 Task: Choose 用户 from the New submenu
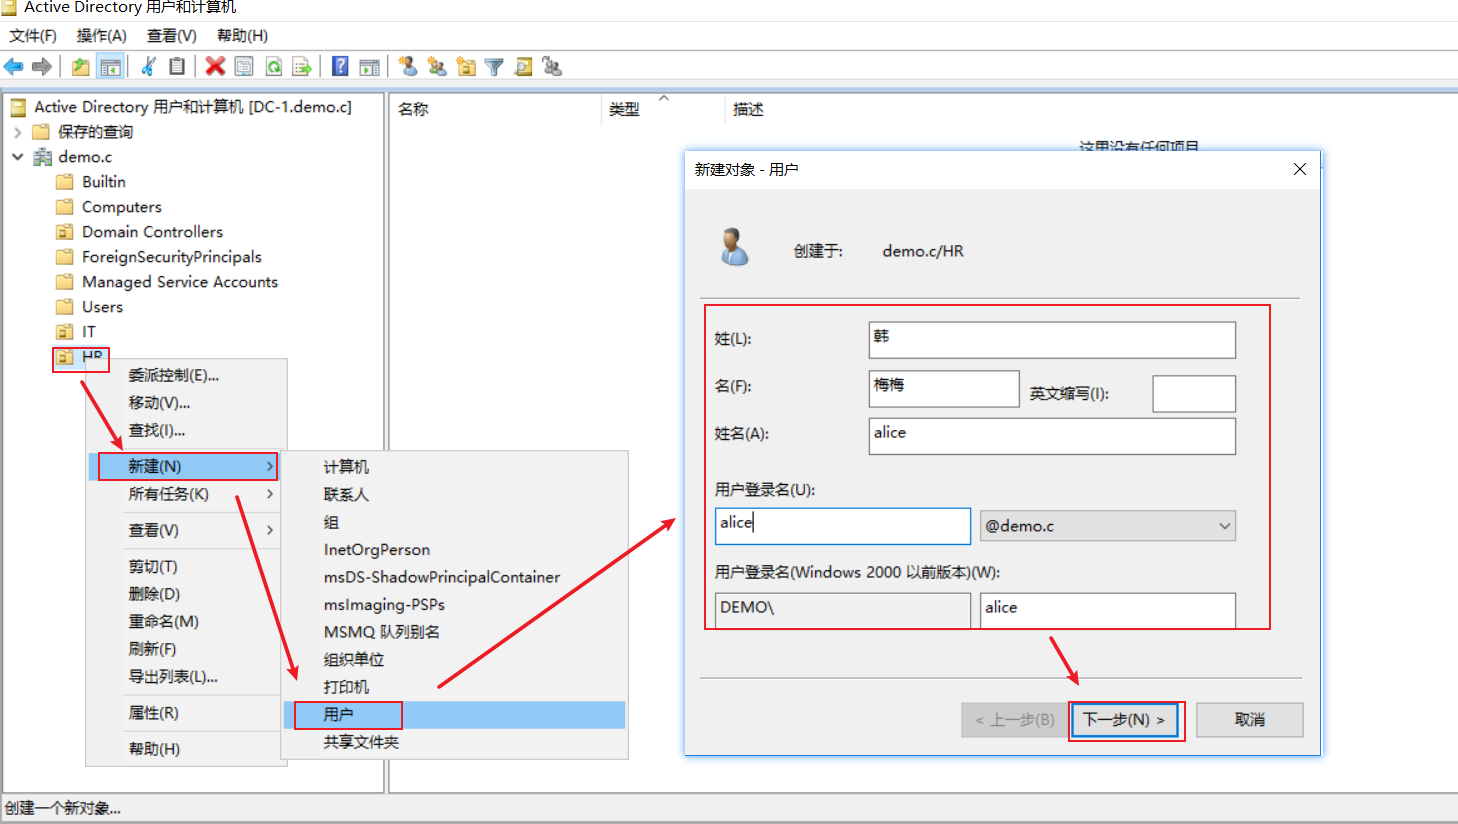tap(338, 715)
